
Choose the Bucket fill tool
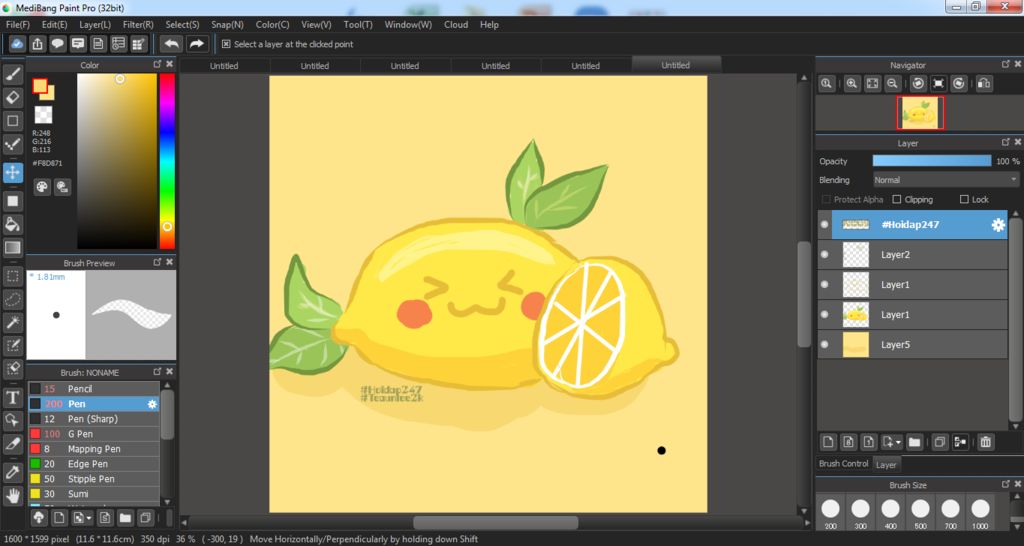pos(13,224)
